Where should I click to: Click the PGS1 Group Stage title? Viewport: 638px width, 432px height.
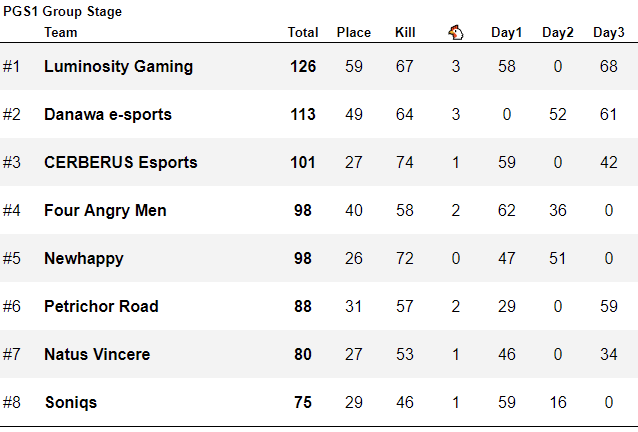62,12
